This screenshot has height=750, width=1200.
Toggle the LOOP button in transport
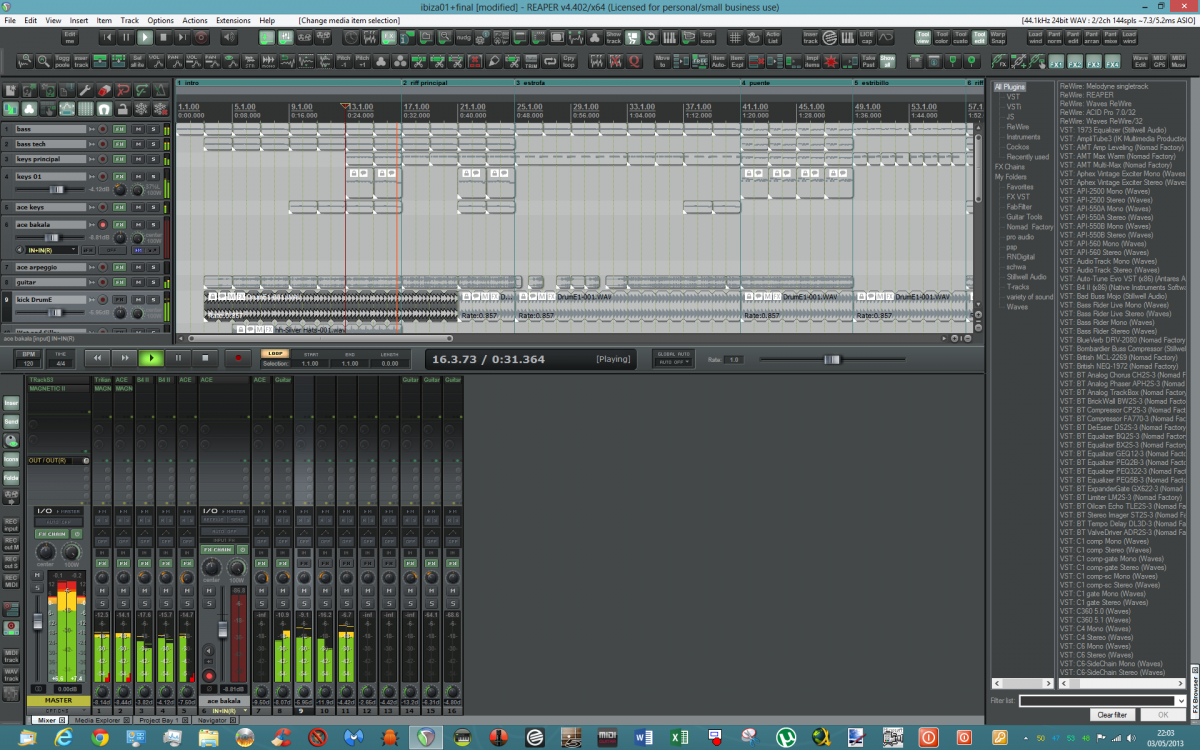pos(275,352)
